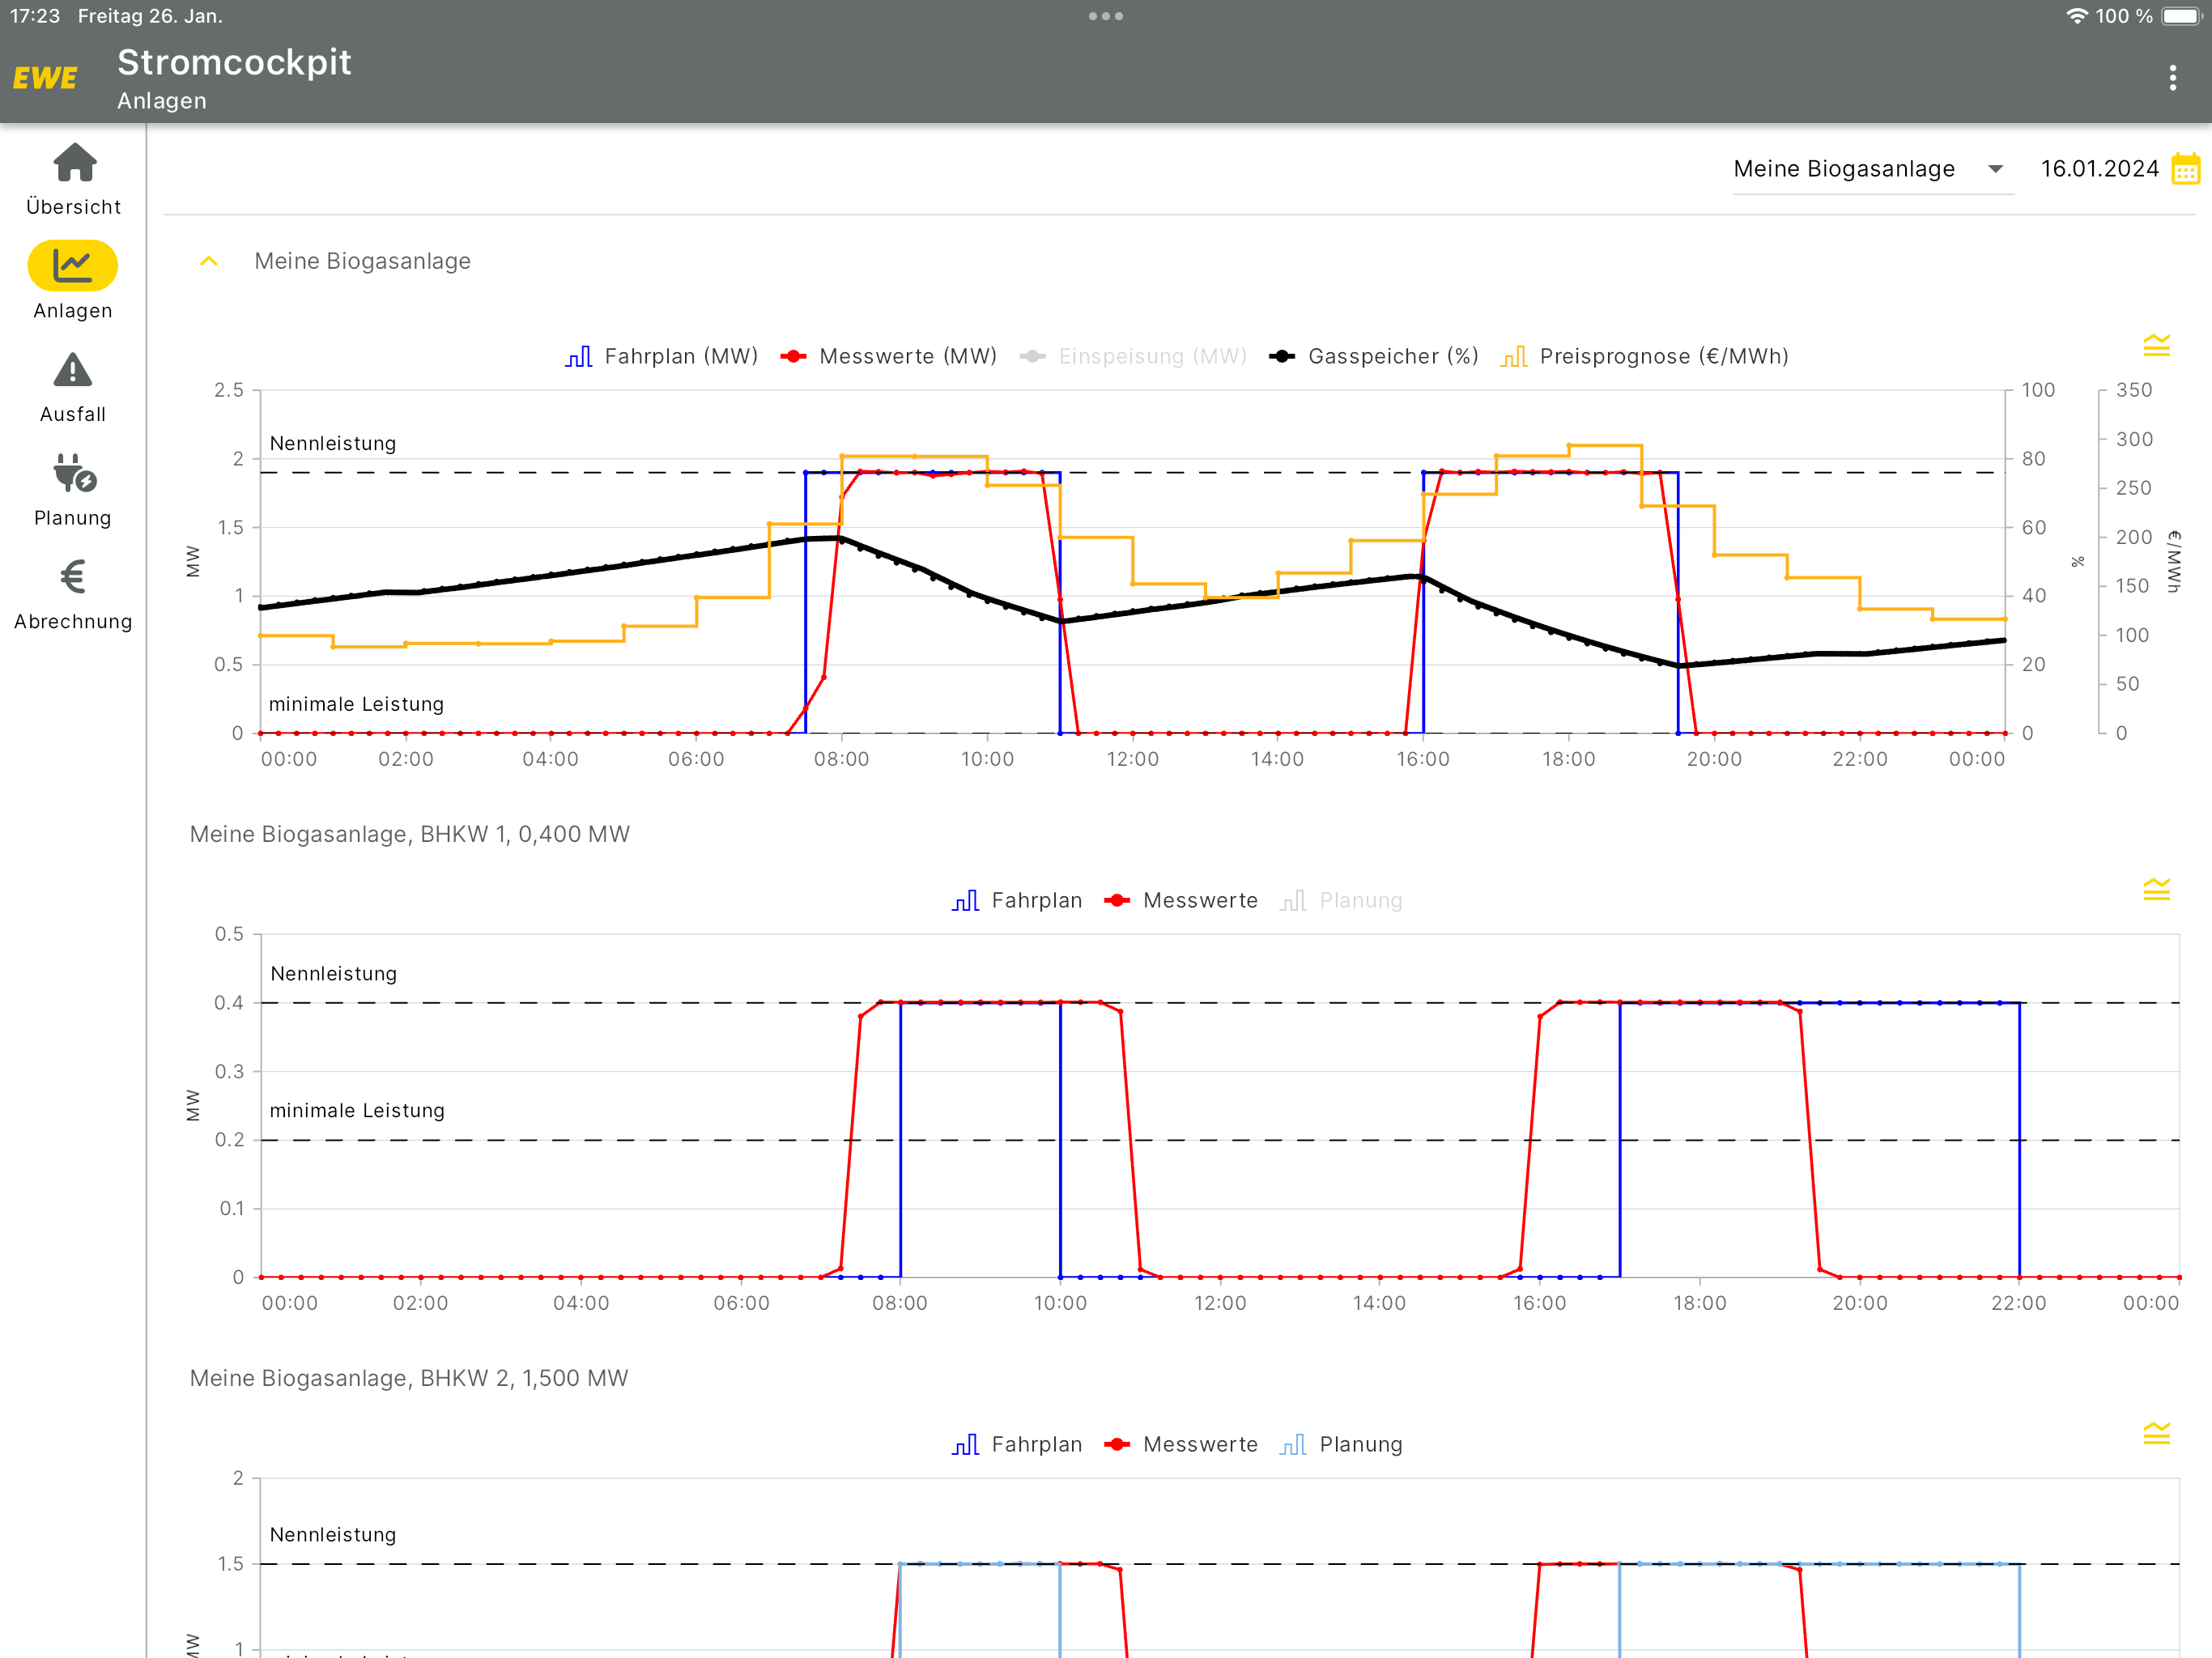
Task: Go to the Anlagen menu label
Action: [x=73, y=311]
